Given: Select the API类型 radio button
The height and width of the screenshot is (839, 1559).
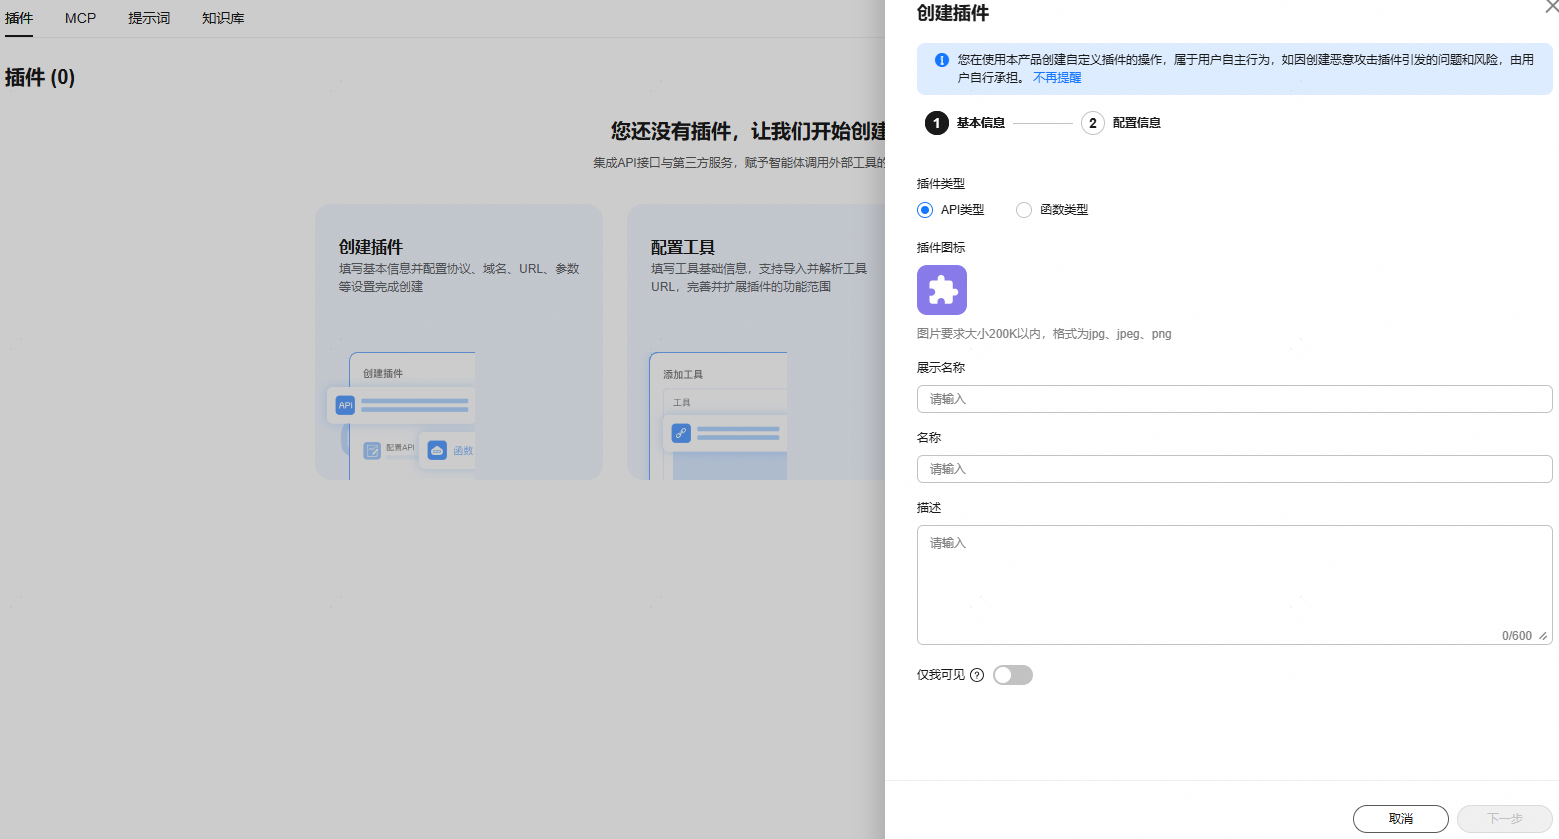Looking at the screenshot, I should point(925,210).
